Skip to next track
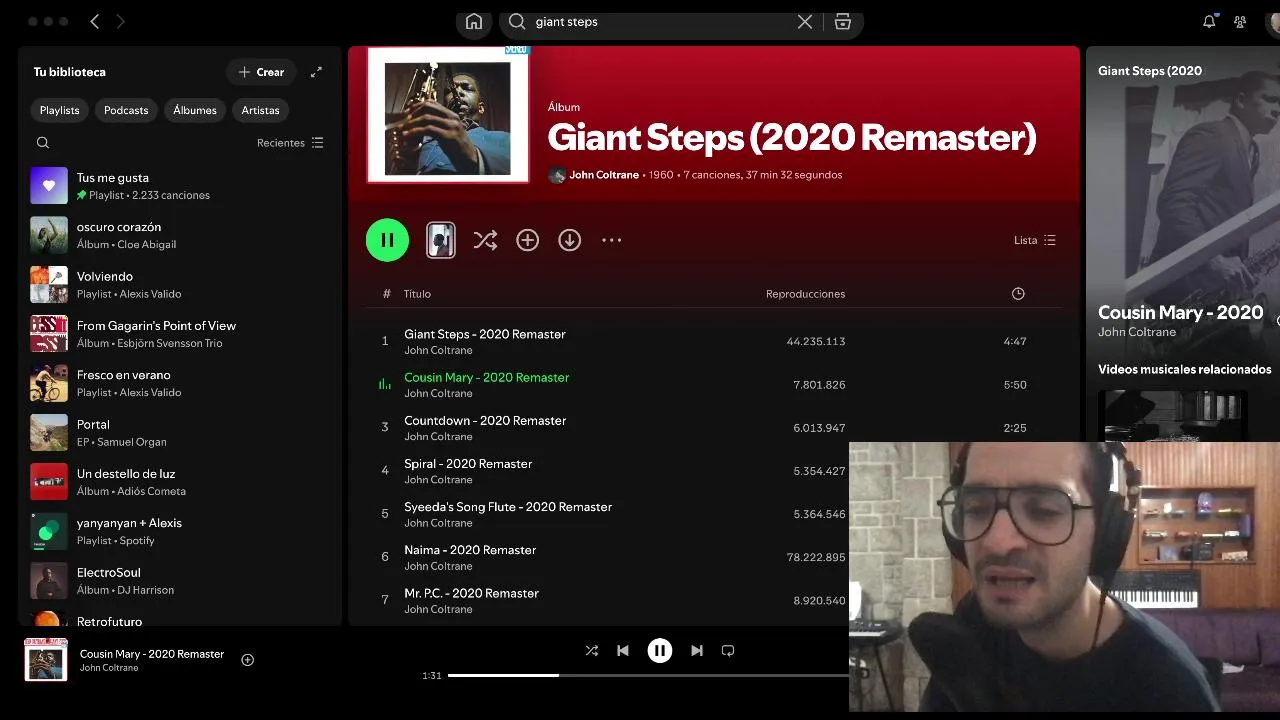 [697, 651]
